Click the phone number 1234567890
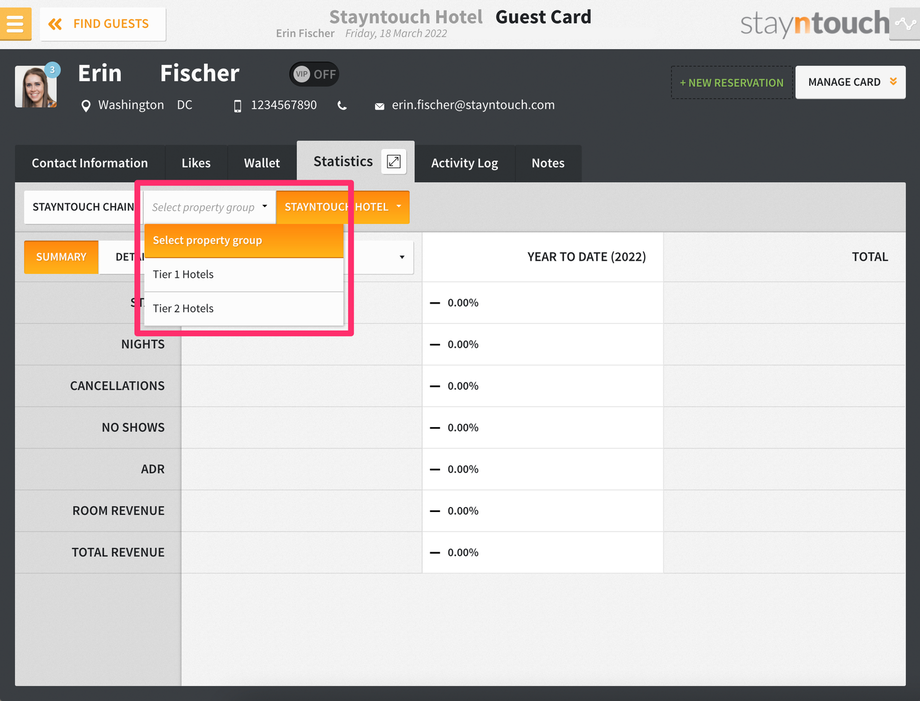The height and width of the screenshot is (701, 920). click(x=284, y=105)
